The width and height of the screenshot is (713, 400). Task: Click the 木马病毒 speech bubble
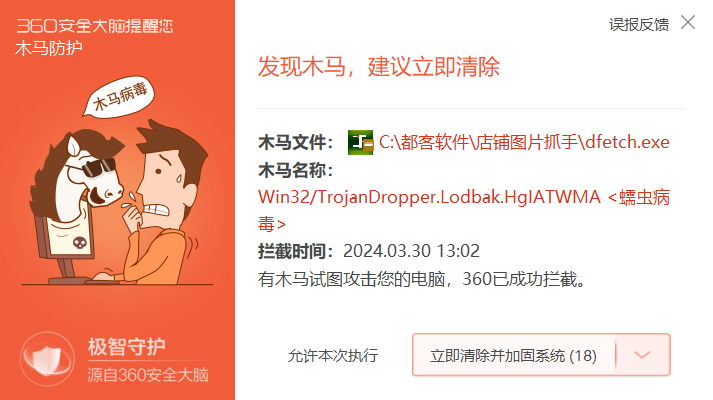point(119,97)
